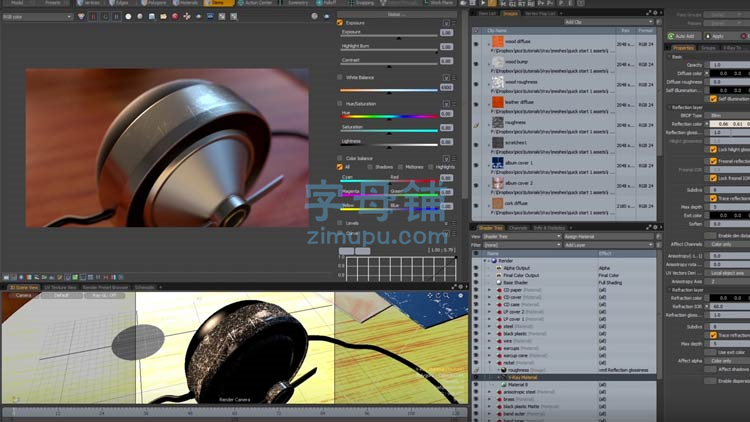Hide the Alpha Output layer via its eye icon
The height and width of the screenshot is (422, 750).
[x=476, y=268]
